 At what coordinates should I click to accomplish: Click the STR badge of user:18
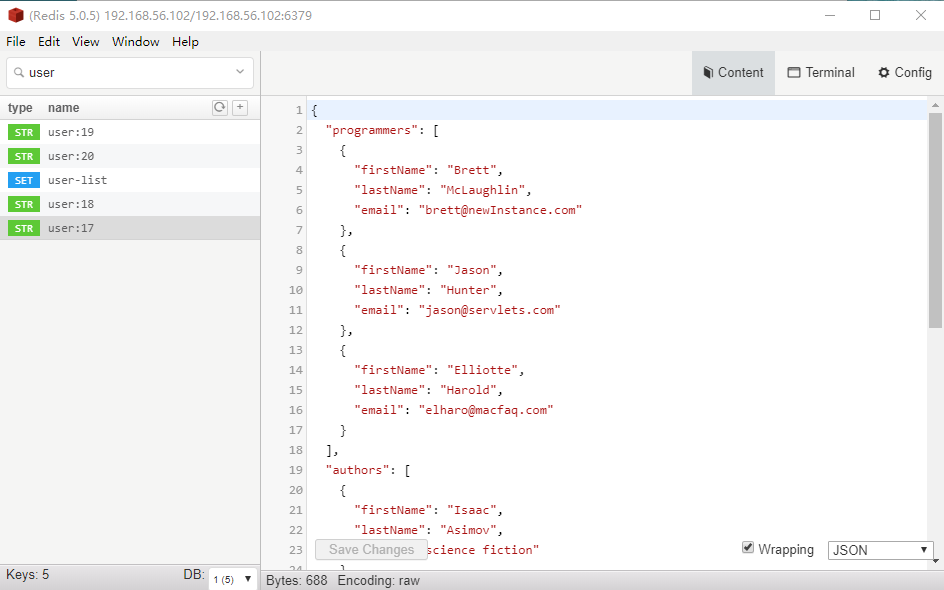pos(24,204)
